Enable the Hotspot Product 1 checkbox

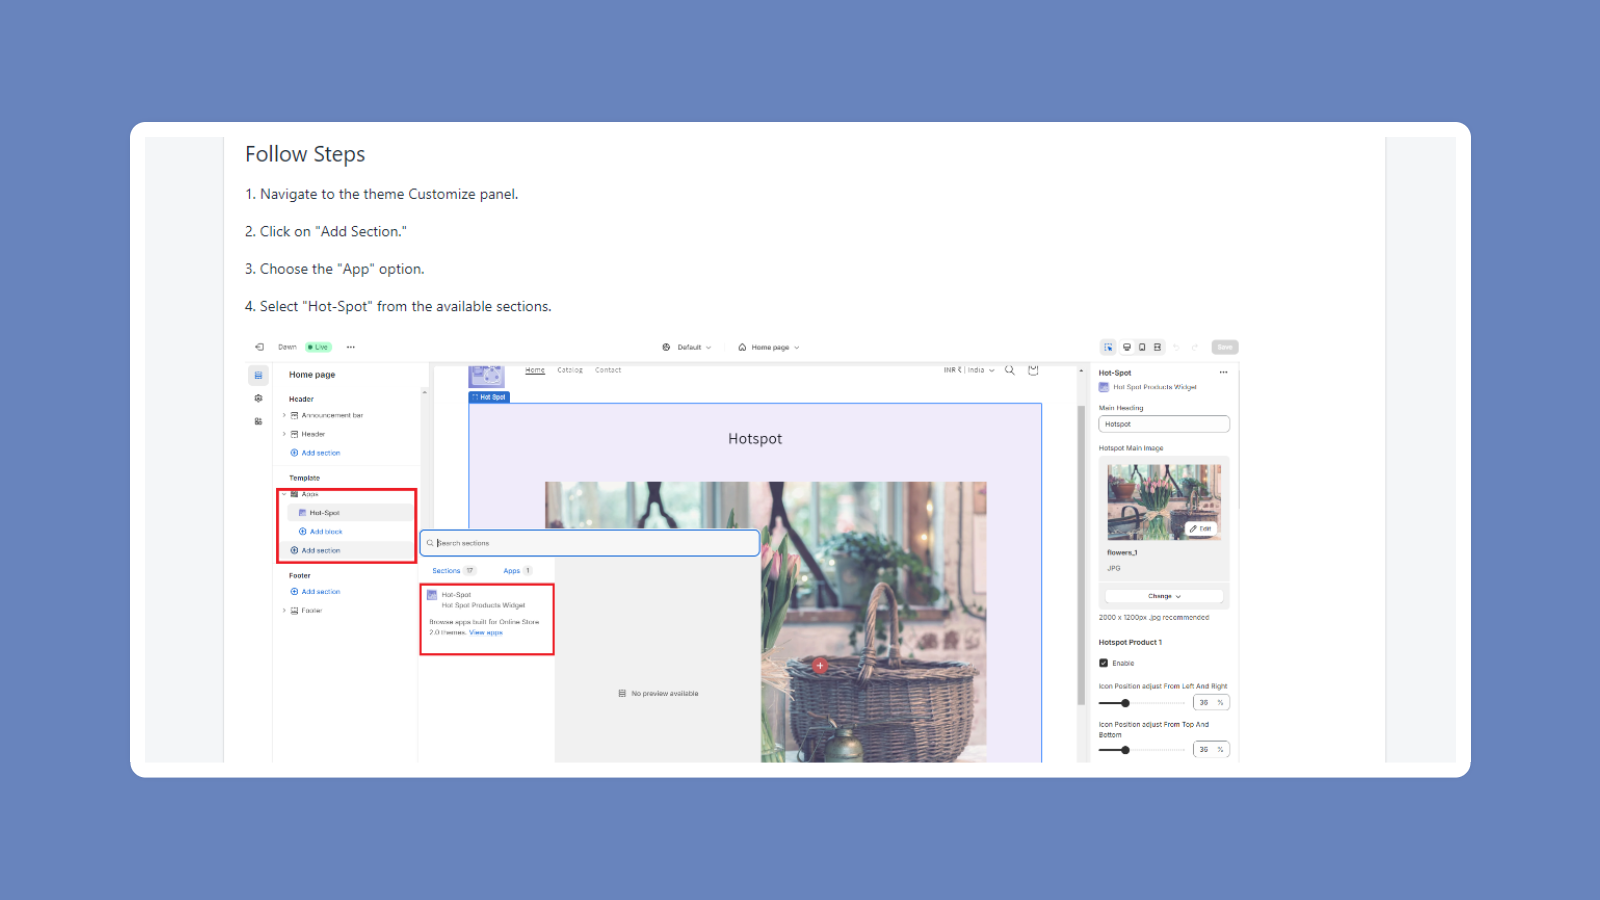coord(1105,663)
